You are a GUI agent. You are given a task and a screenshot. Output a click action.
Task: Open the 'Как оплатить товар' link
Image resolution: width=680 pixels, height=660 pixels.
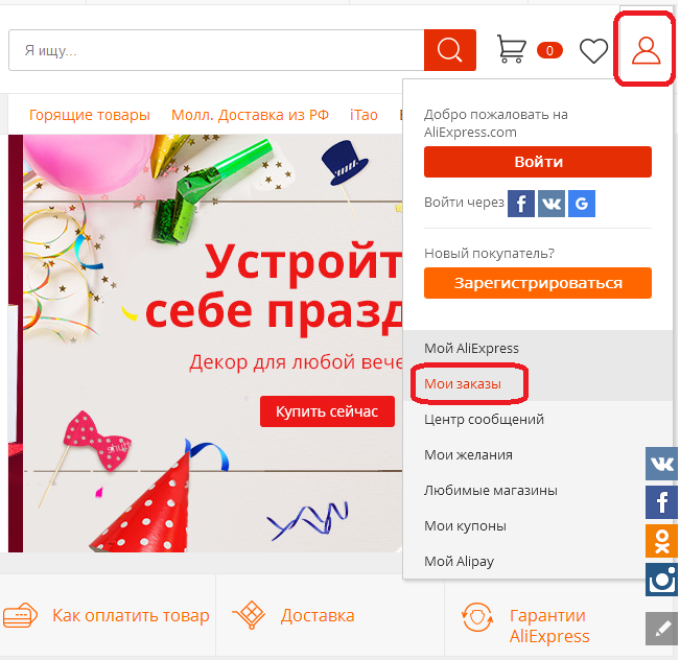[x=130, y=616]
